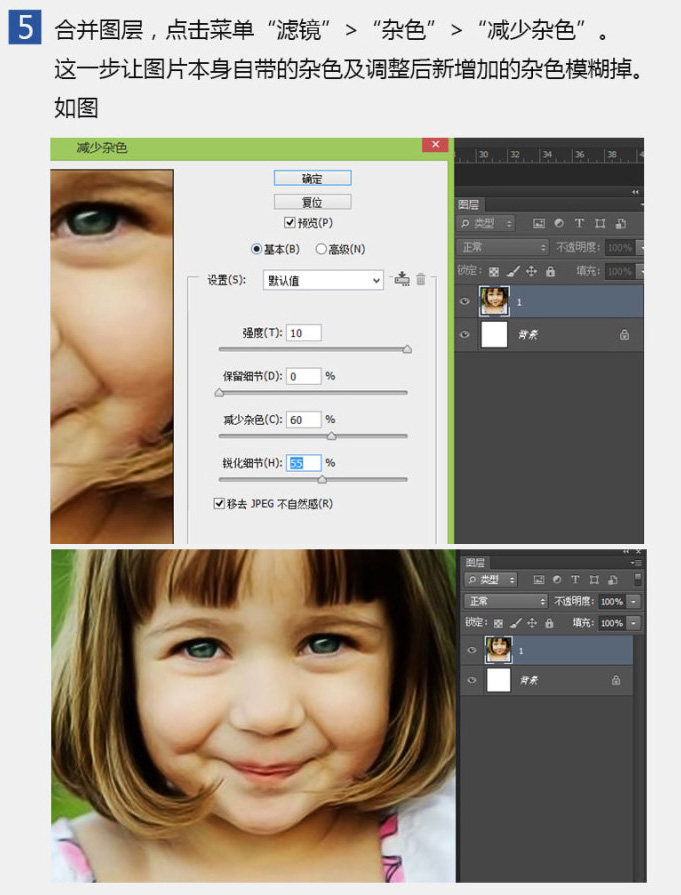The image size is (681, 895).
Task: Click the 减少杂色(C) slider handle
Action: tap(331, 436)
